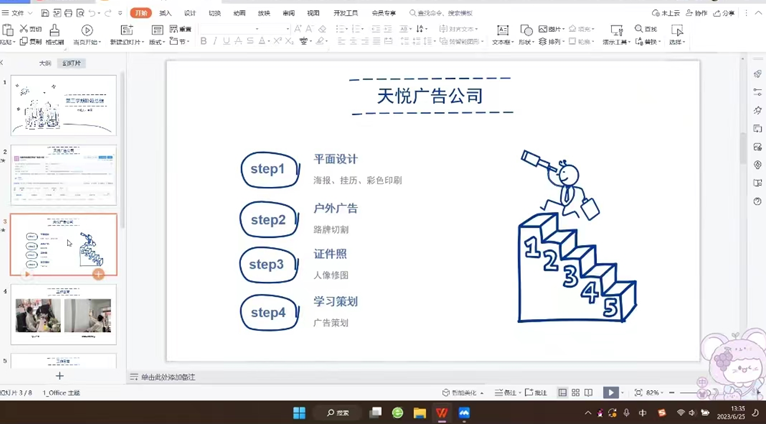Toggle Underline text formatting
This screenshot has height=424, width=766.
[x=226, y=42]
